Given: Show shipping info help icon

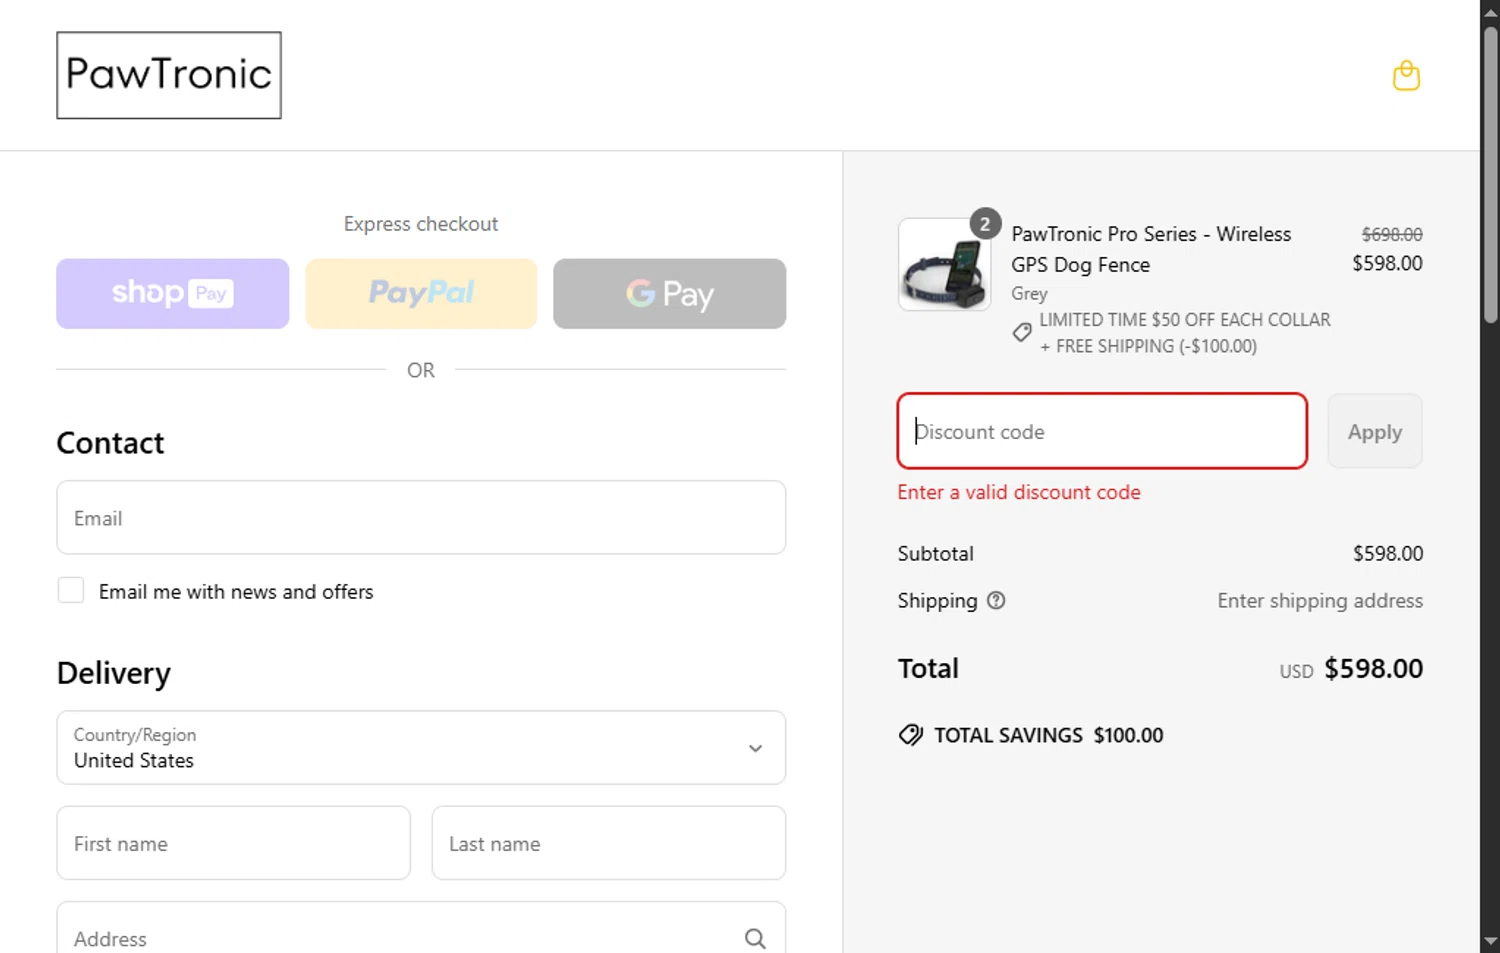Looking at the screenshot, I should click(996, 600).
